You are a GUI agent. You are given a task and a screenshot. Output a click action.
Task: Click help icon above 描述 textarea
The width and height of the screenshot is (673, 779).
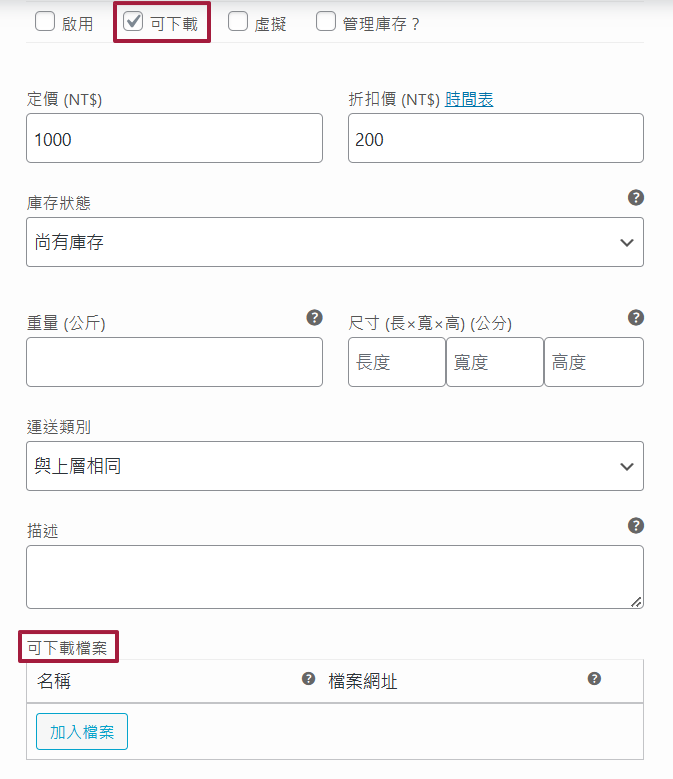point(635,526)
